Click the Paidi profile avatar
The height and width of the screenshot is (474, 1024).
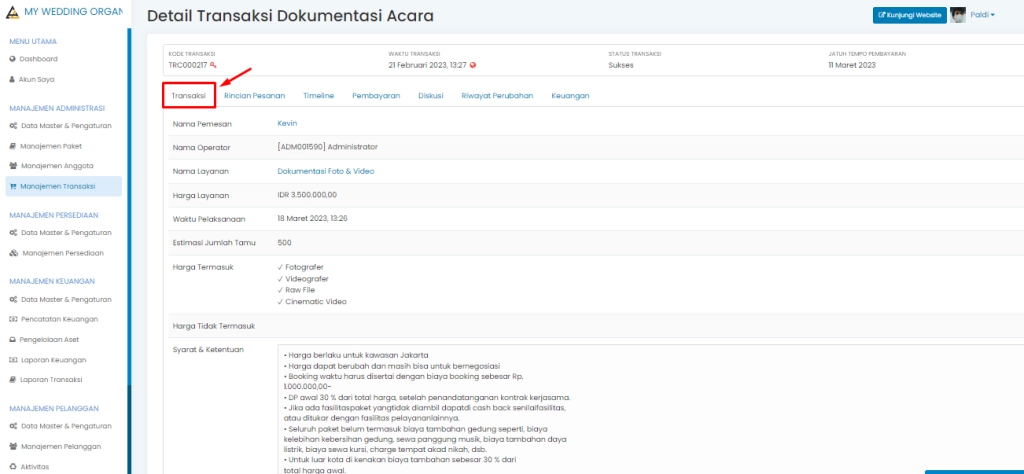tap(958, 15)
